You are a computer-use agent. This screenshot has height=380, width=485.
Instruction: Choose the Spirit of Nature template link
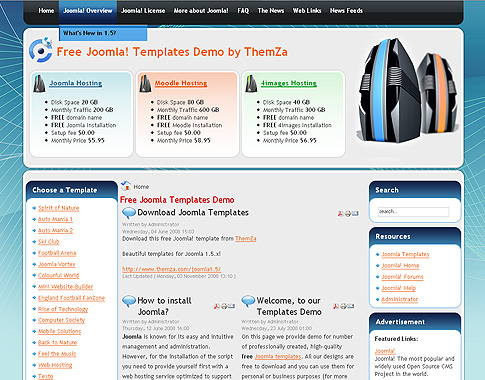(x=59, y=208)
